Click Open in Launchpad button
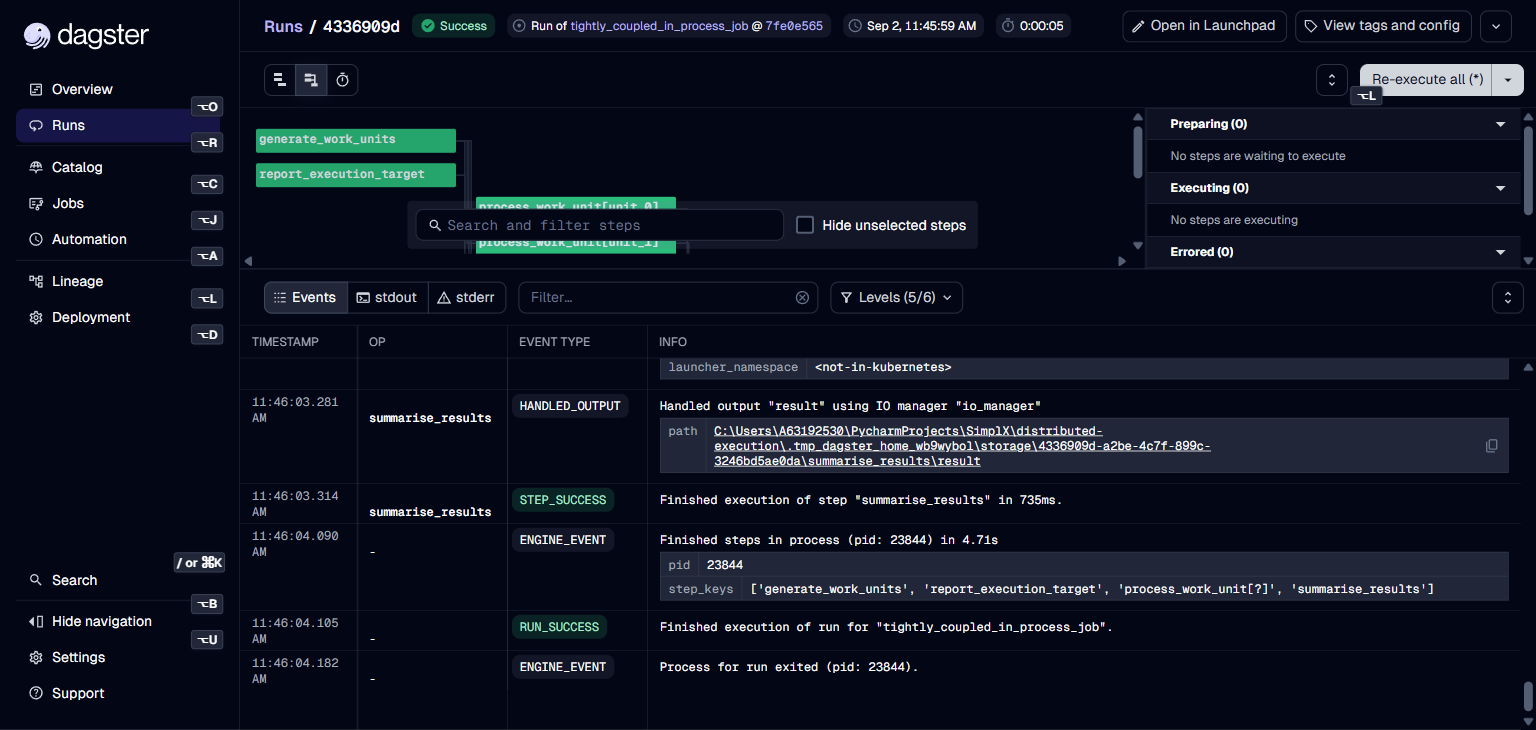Viewport: 1536px width, 730px height. (1204, 26)
